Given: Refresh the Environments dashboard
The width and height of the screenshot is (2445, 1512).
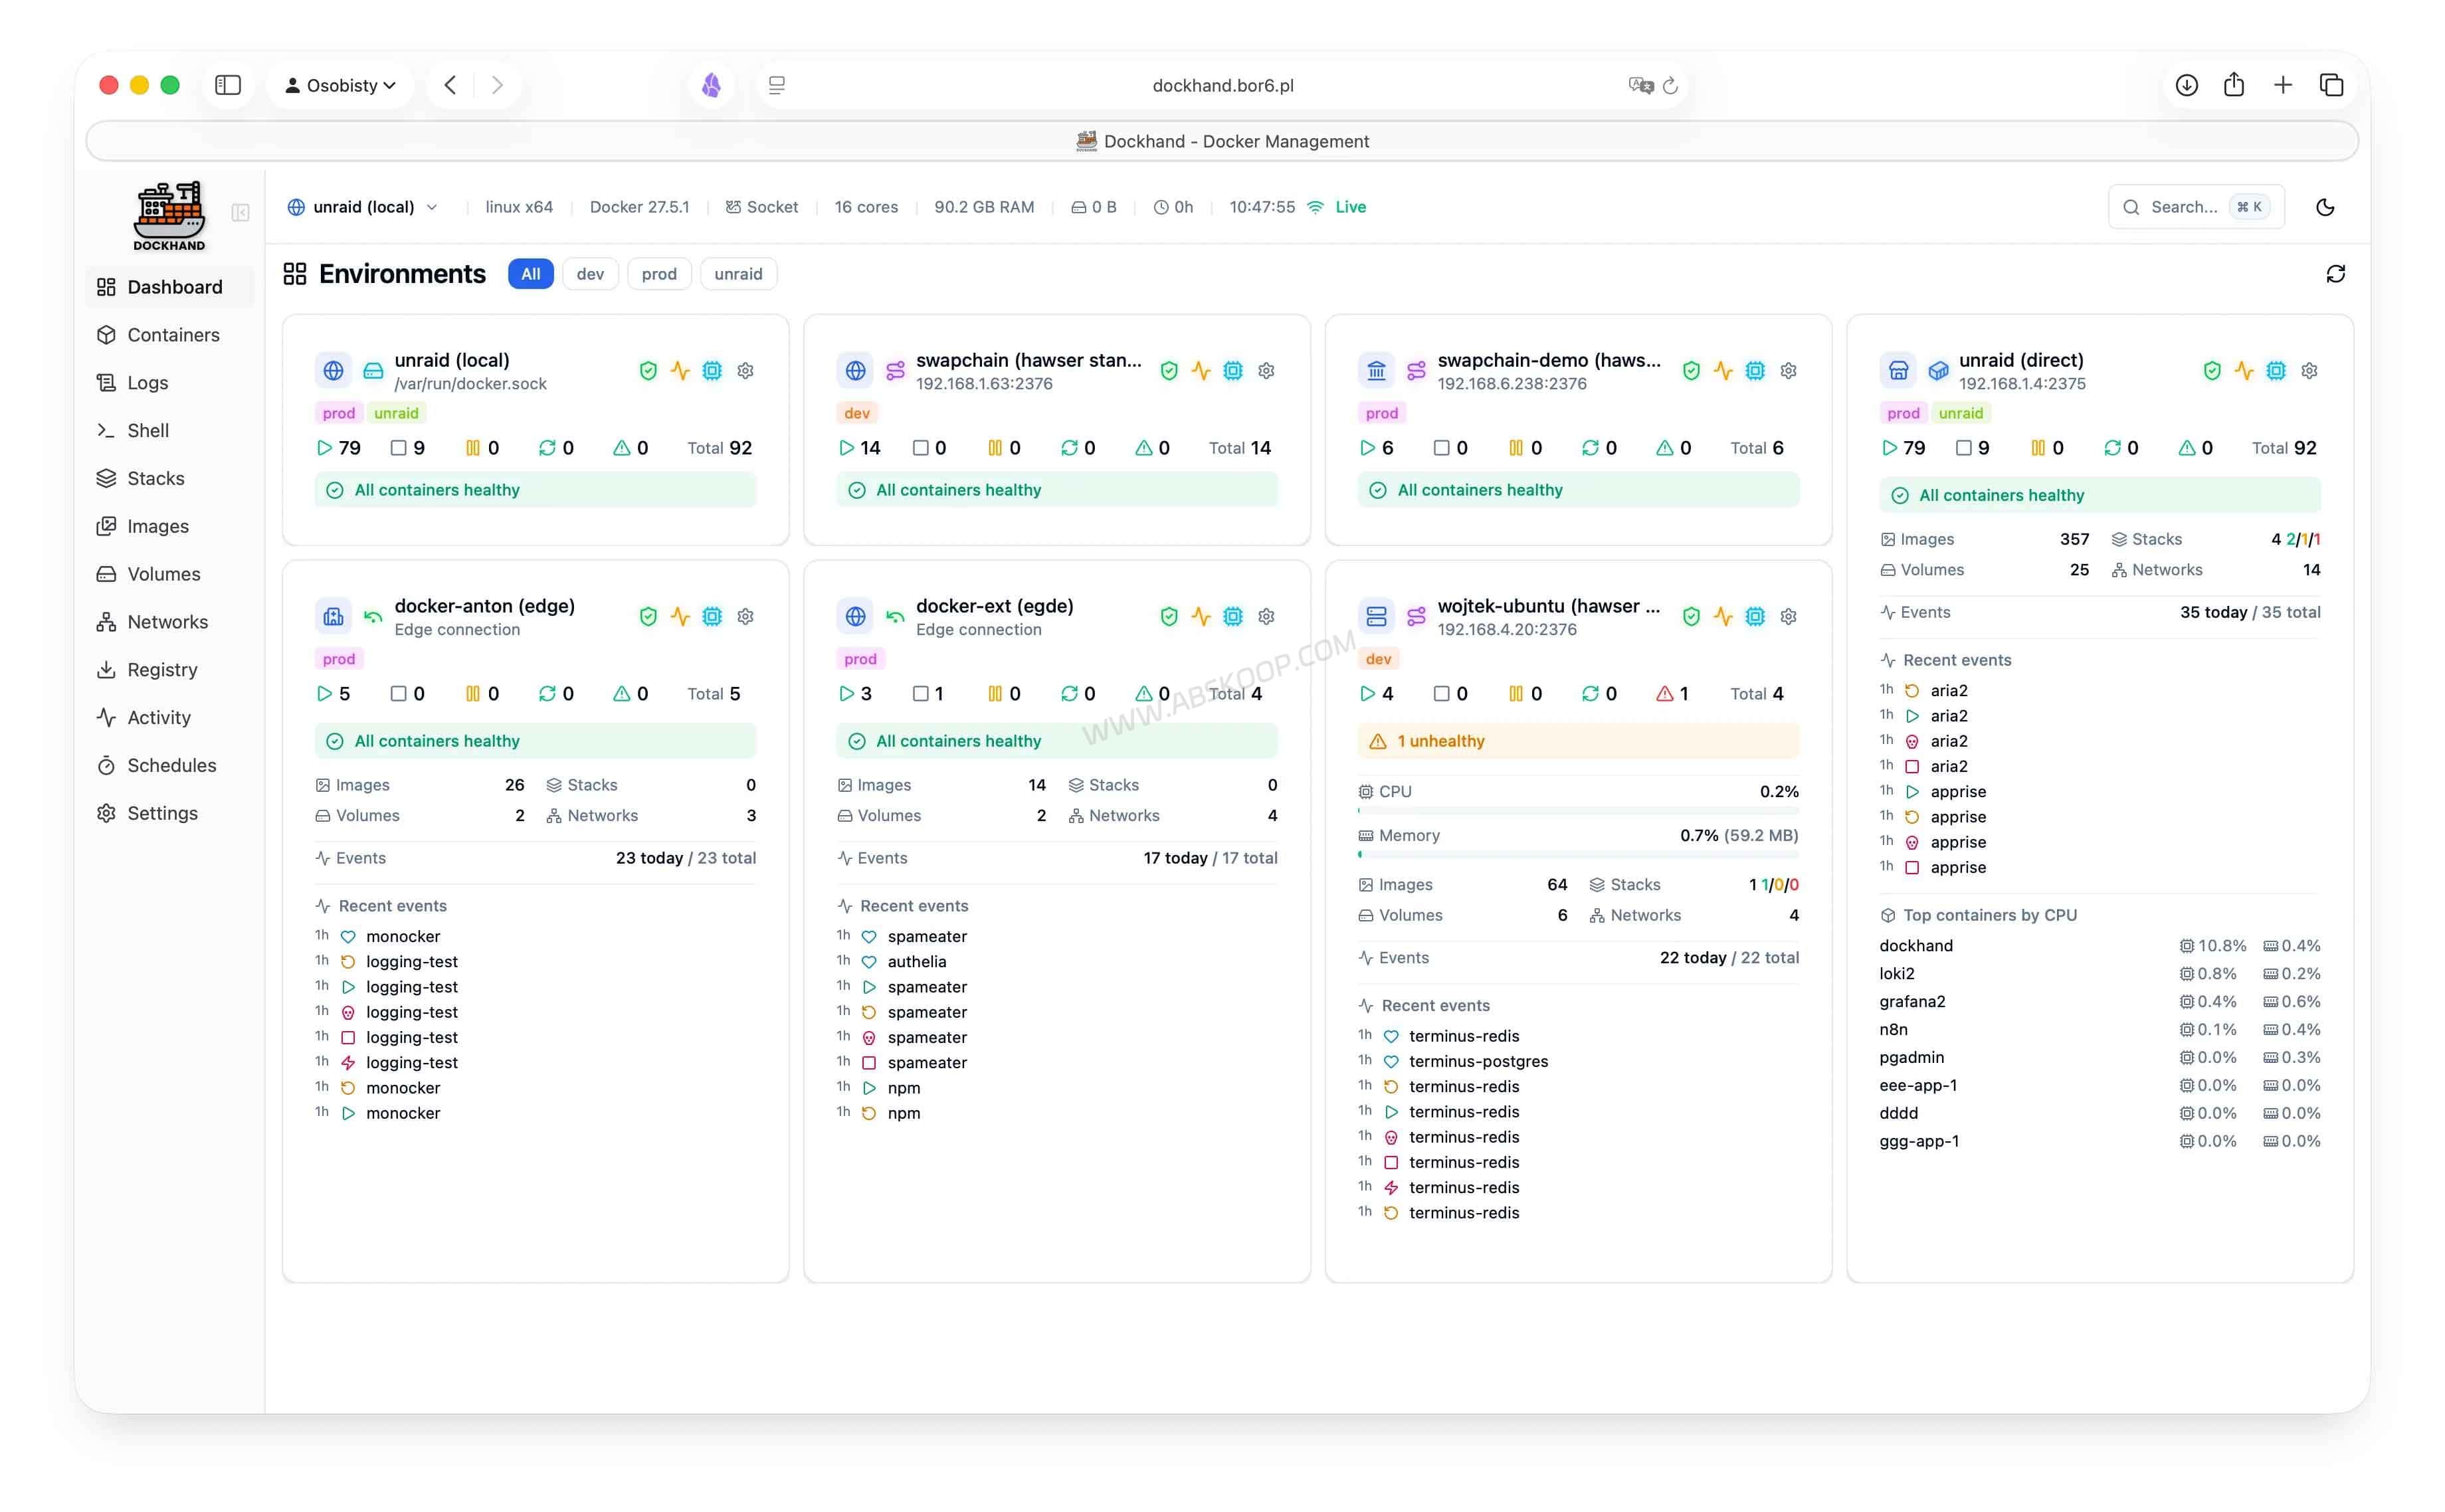Looking at the screenshot, I should coord(2335,274).
